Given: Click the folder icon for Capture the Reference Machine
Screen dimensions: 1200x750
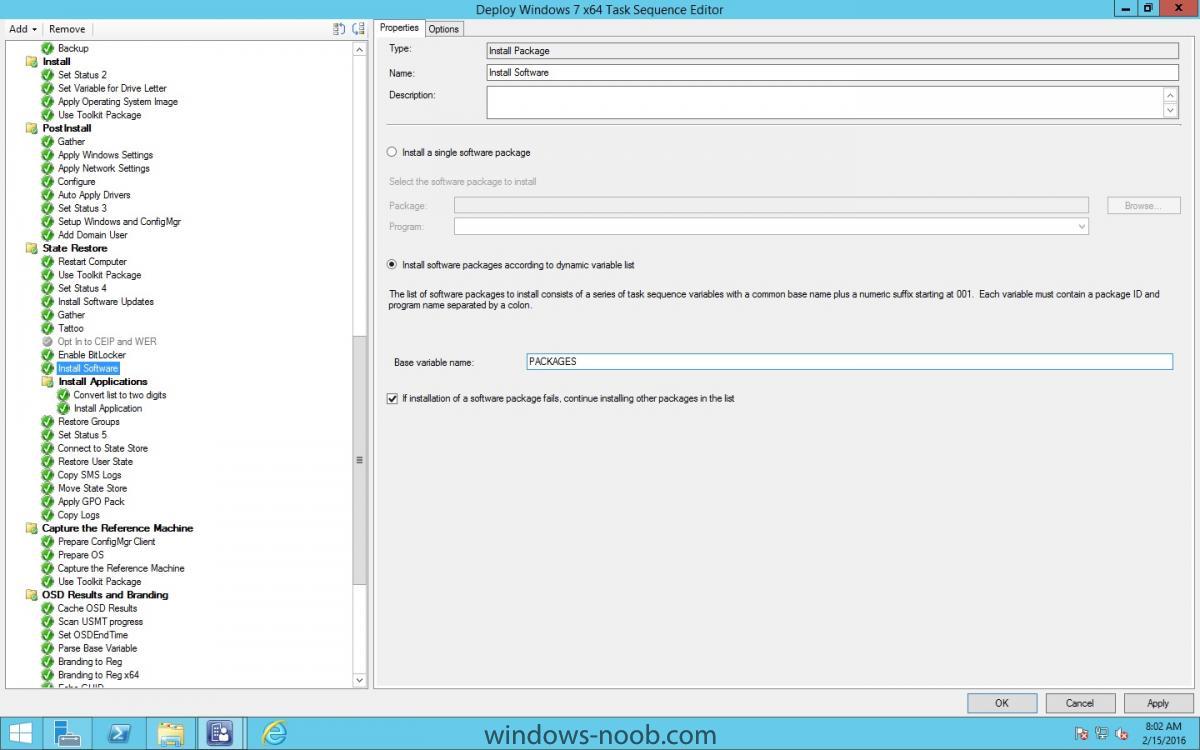Looking at the screenshot, I should click(x=31, y=528).
